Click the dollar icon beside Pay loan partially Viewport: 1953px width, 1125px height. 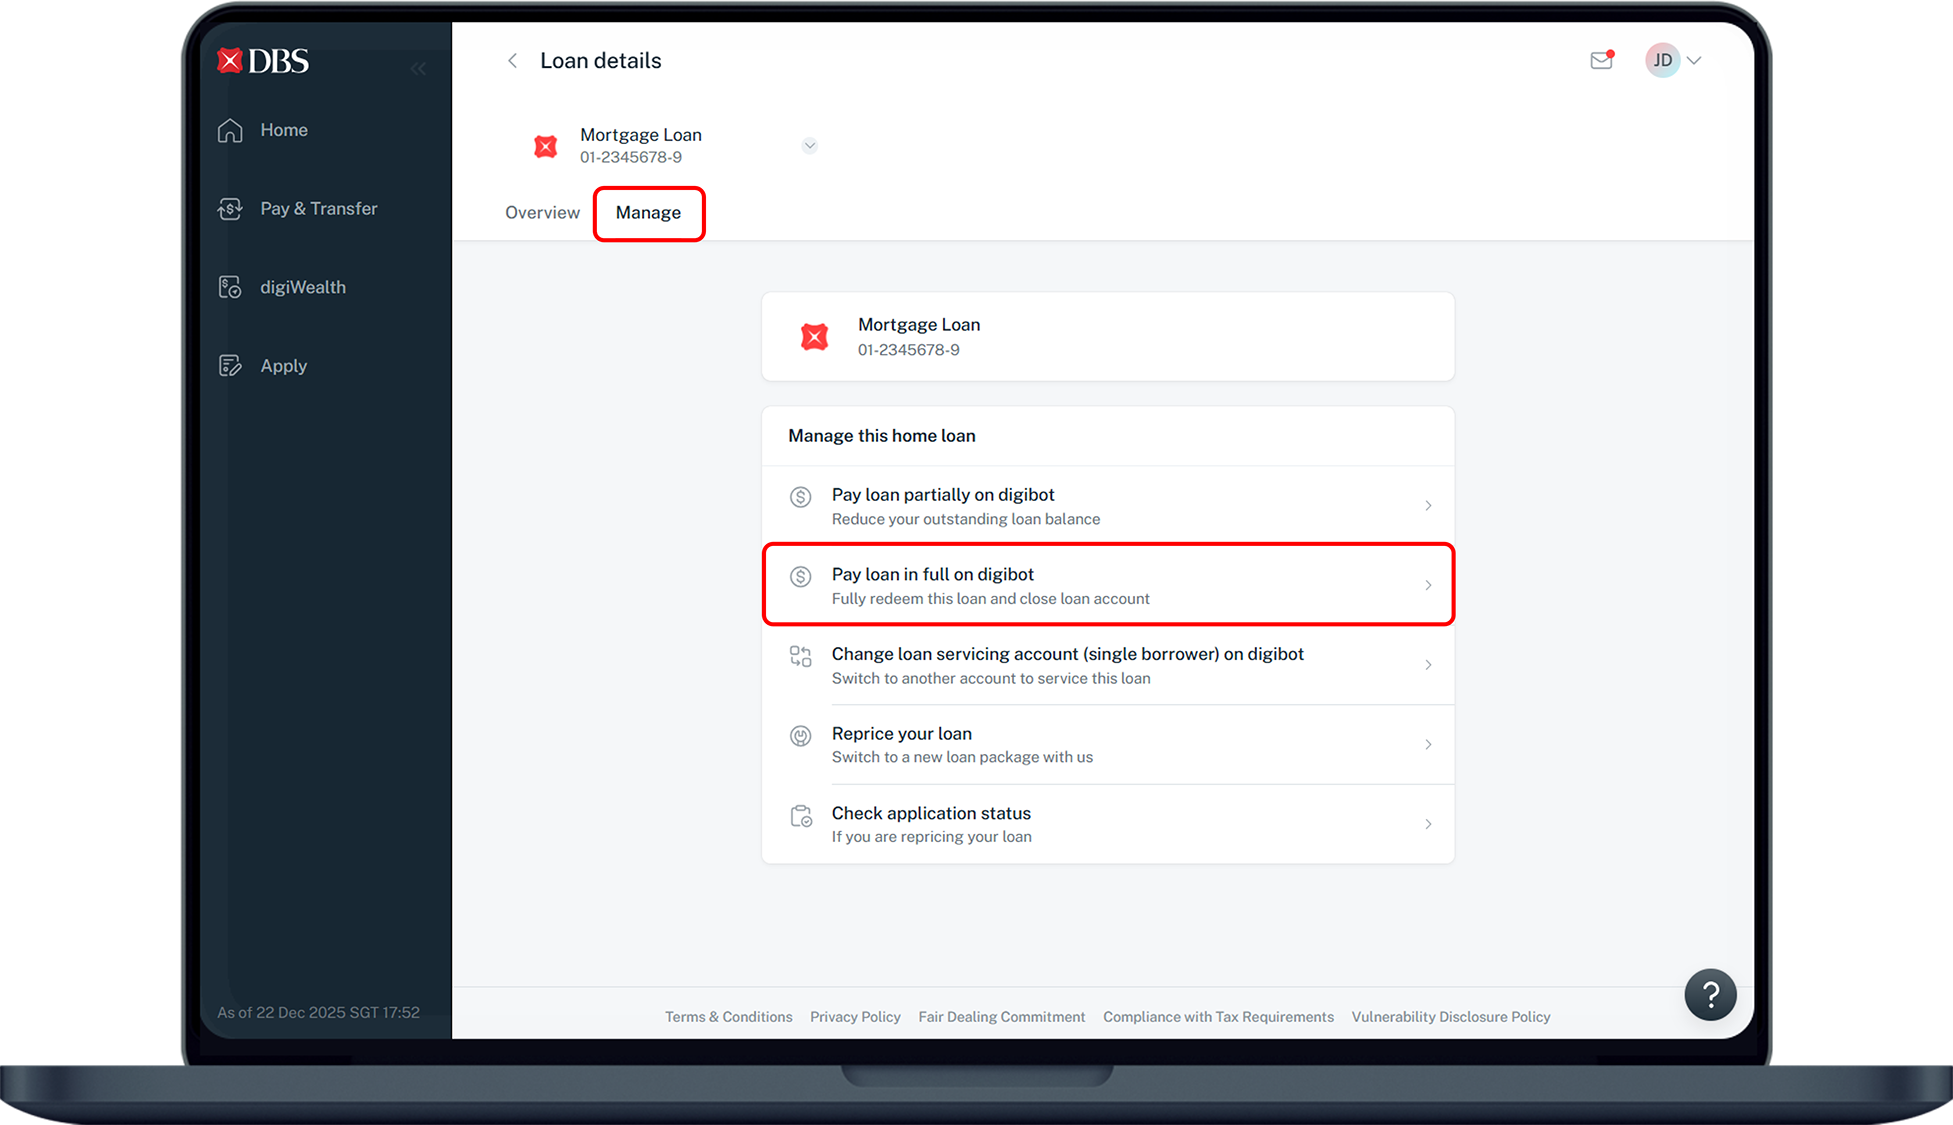coord(801,496)
